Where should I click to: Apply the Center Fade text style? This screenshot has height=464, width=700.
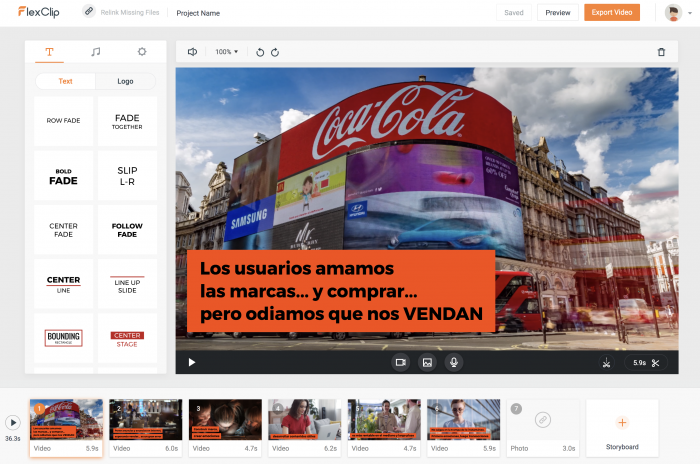[x=63, y=230]
